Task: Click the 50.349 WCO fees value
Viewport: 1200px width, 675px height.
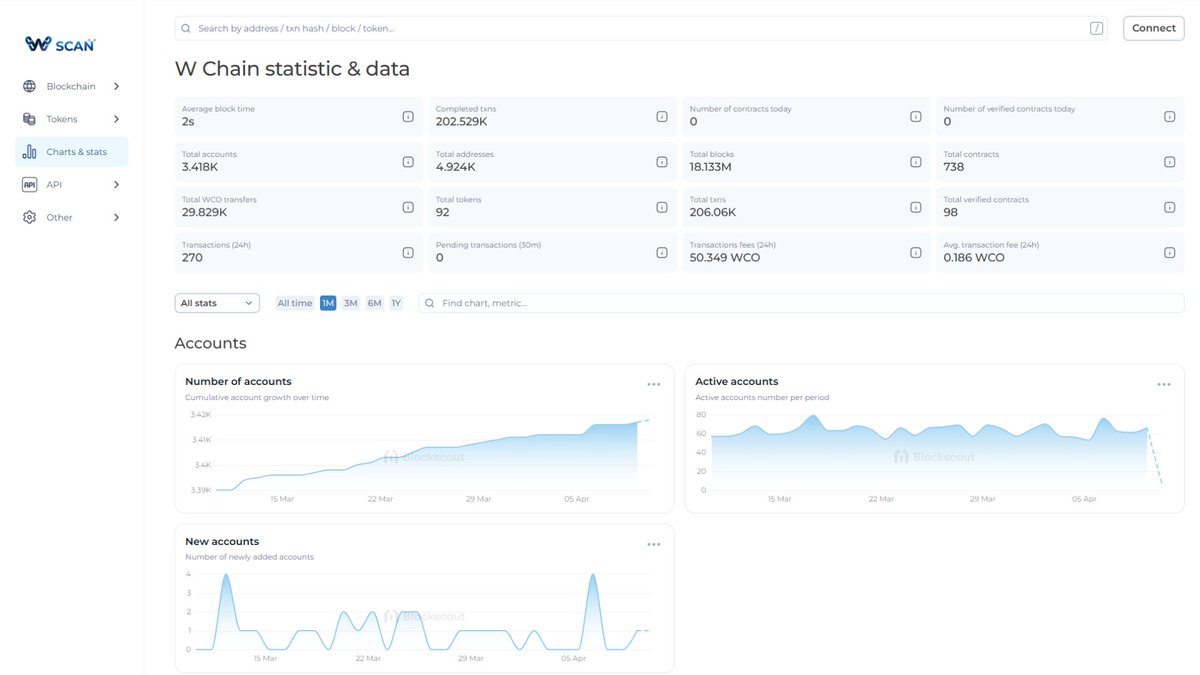Action: click(725, 258)
